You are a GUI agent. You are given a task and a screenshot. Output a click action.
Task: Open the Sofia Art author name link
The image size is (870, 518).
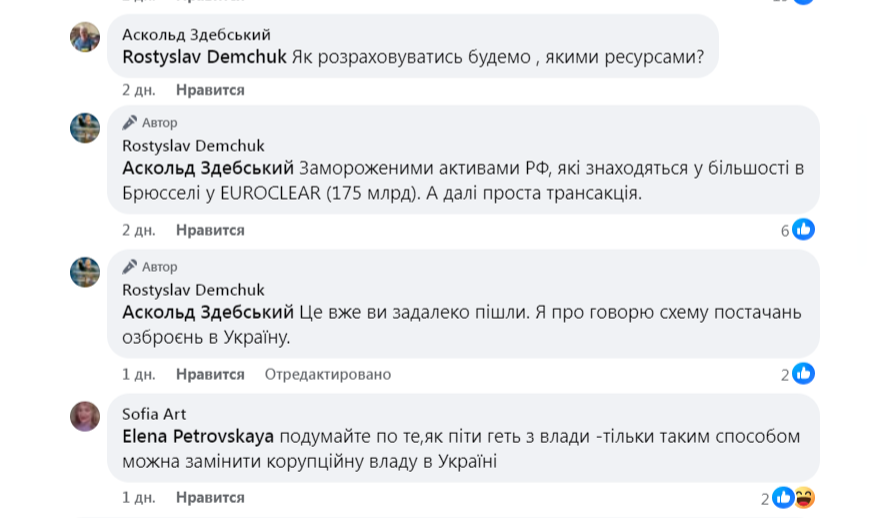[154, 414]
